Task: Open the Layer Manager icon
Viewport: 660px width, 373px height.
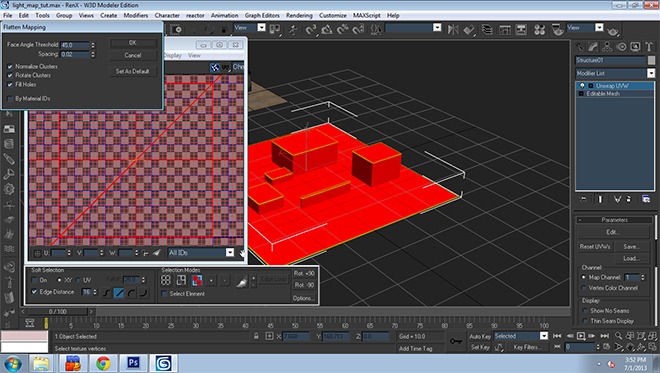Action: pos(487,29)
